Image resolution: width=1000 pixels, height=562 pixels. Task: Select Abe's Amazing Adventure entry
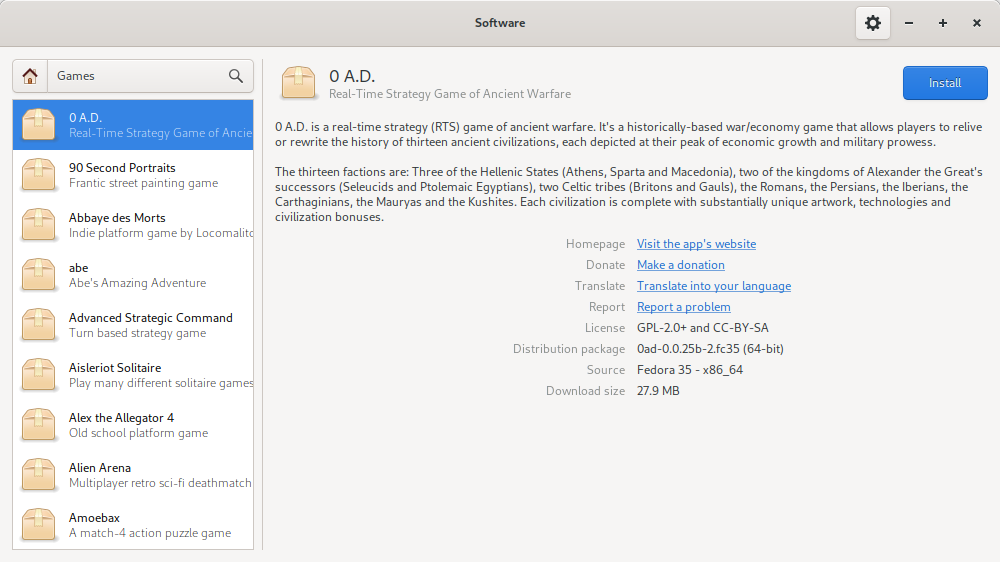click(x=133, y=274)
